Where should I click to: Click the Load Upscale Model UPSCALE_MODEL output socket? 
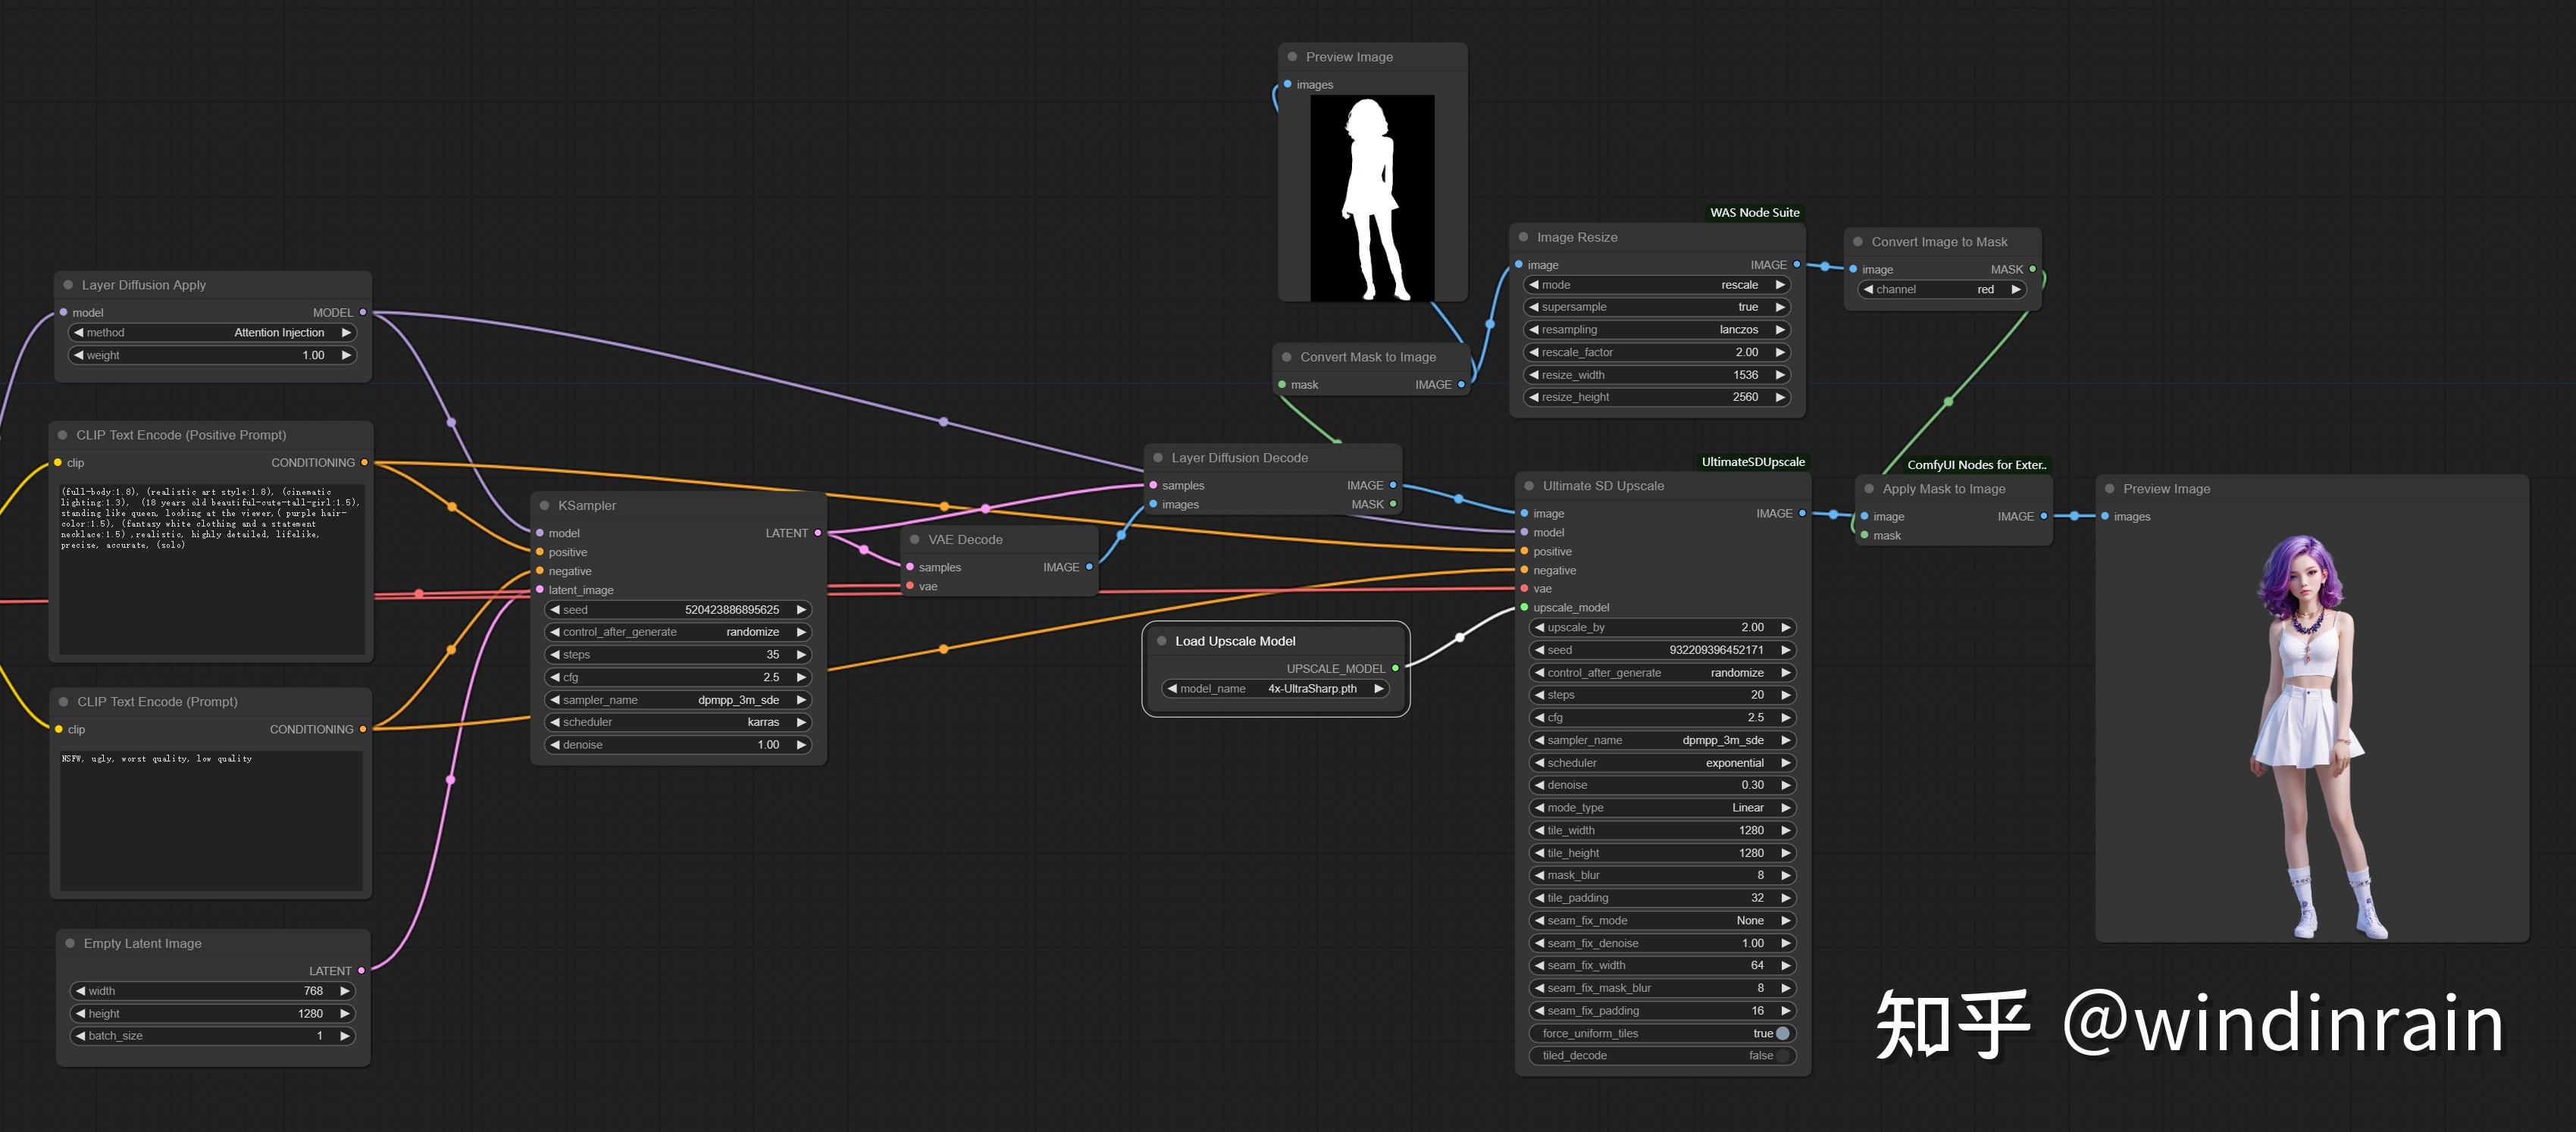coord(1395,668)
